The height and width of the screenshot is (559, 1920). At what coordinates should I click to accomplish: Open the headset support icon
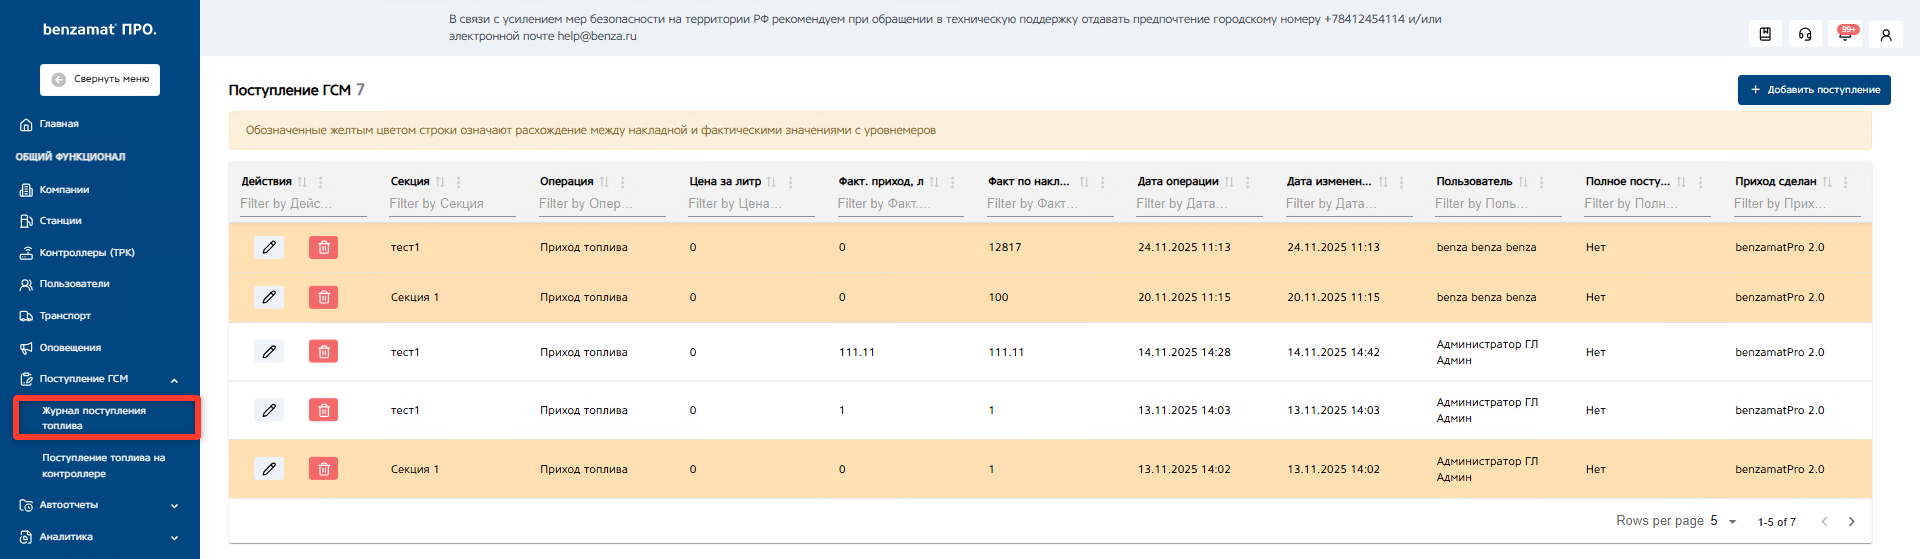pos(1805,34)
